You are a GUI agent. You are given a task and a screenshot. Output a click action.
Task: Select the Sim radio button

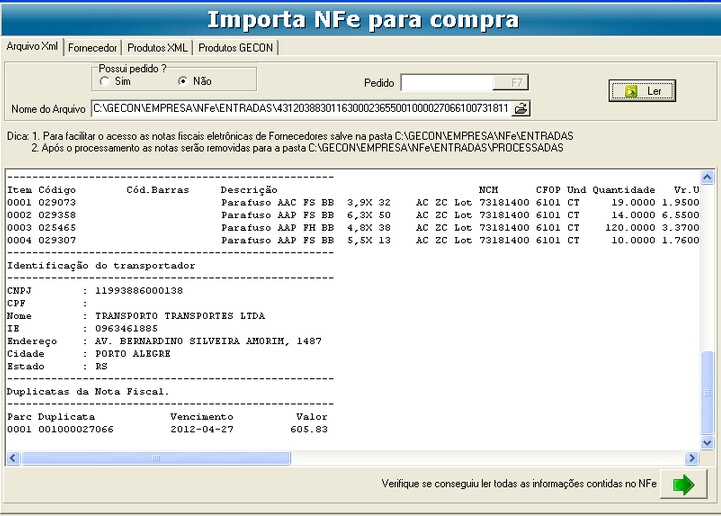[x=104, y=81]
